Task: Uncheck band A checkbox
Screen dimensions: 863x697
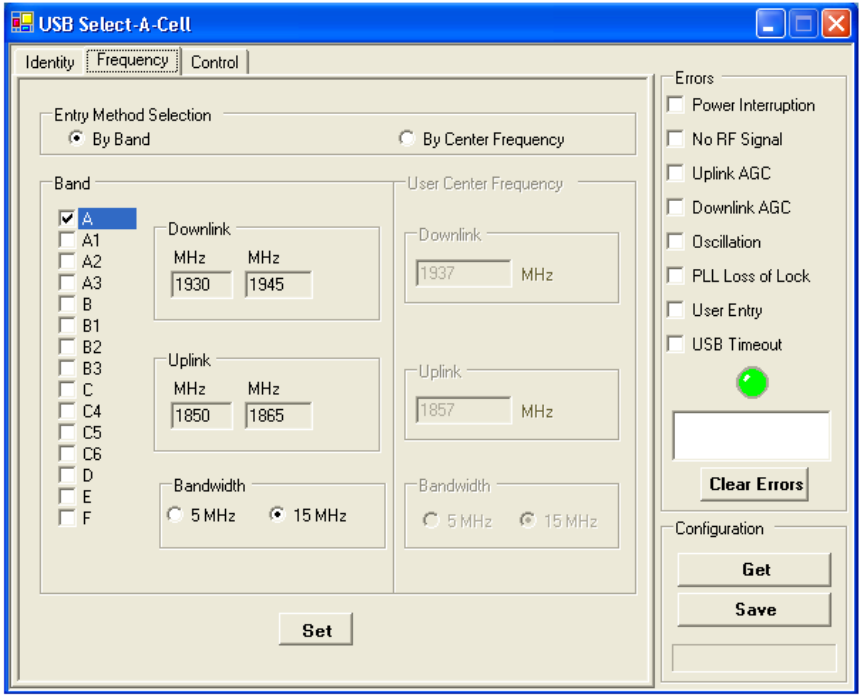Action: coord(67,218)
